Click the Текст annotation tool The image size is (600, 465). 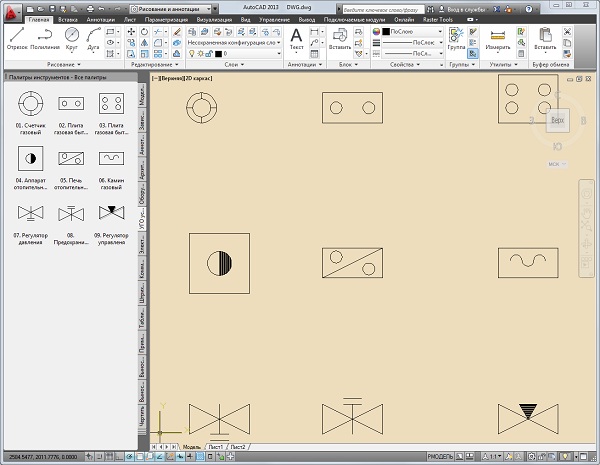[296, 38]
